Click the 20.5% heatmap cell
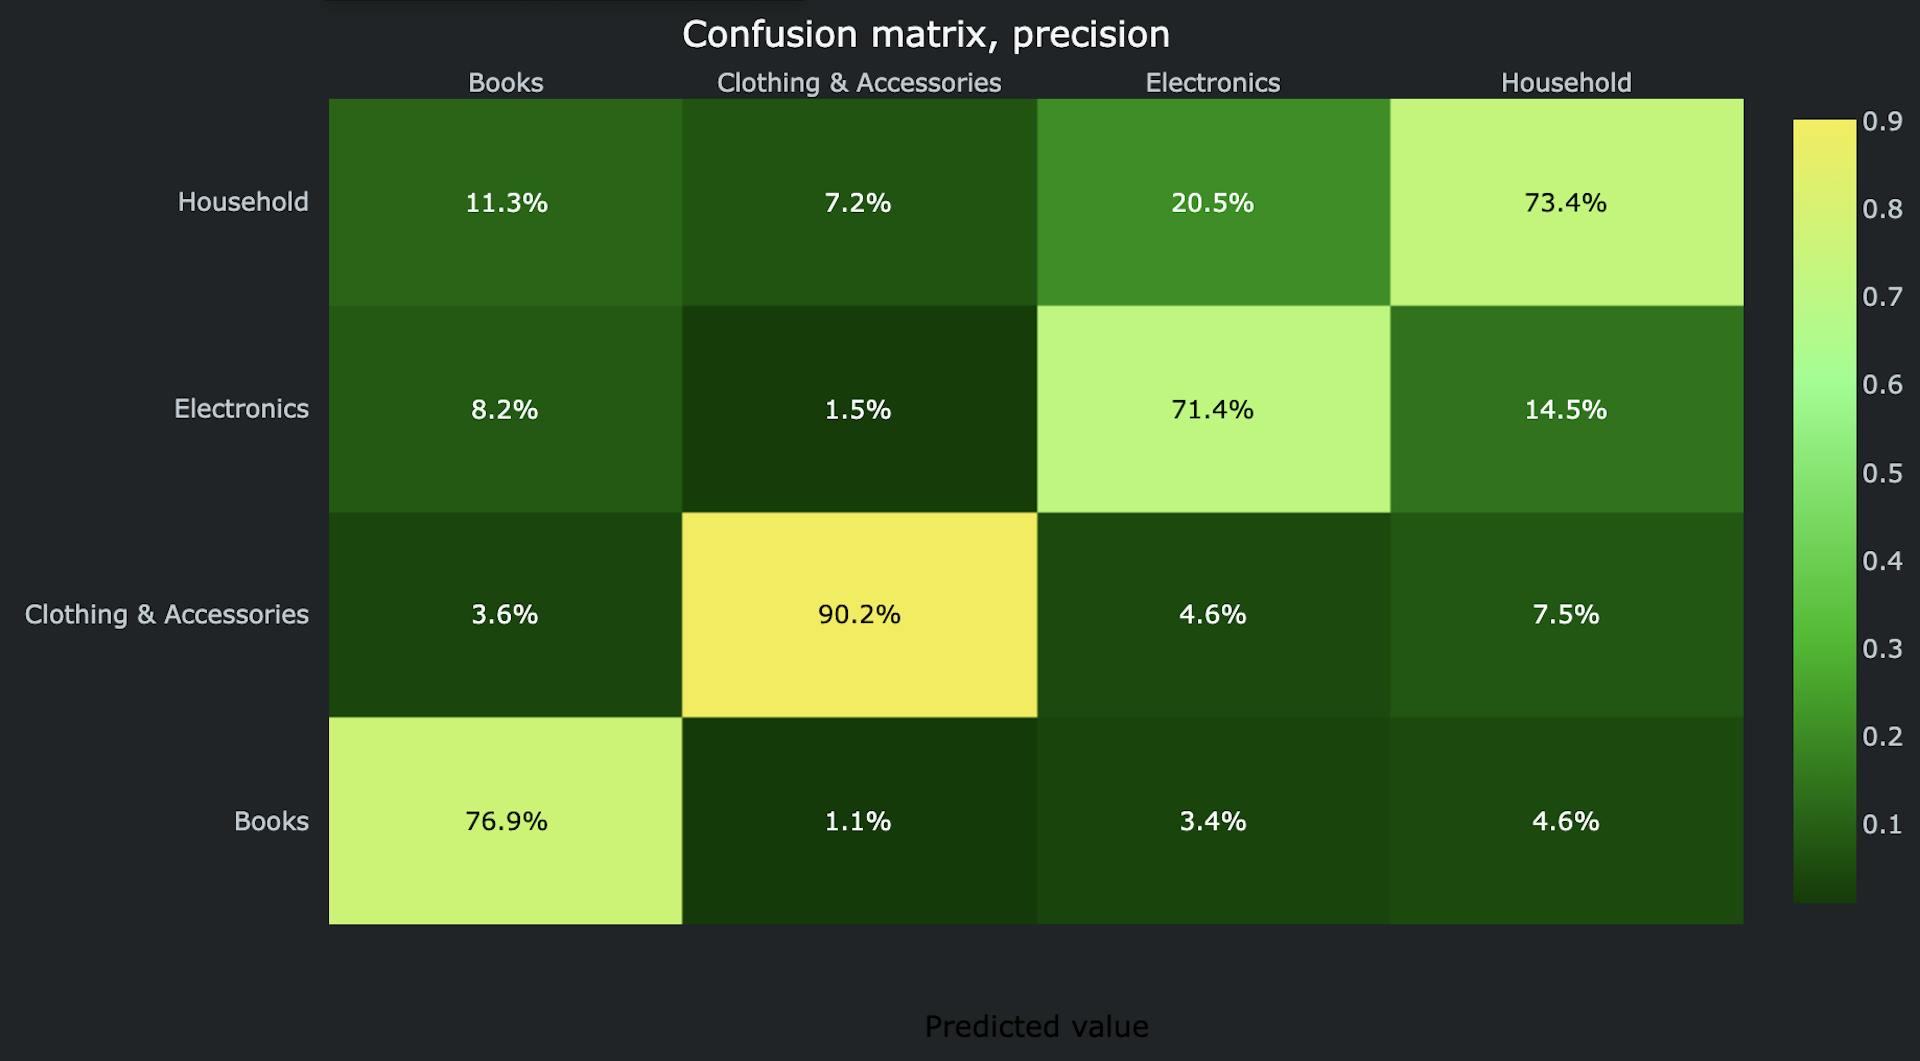This screenshot has height=1061, width=1920. pos(1213,202)
